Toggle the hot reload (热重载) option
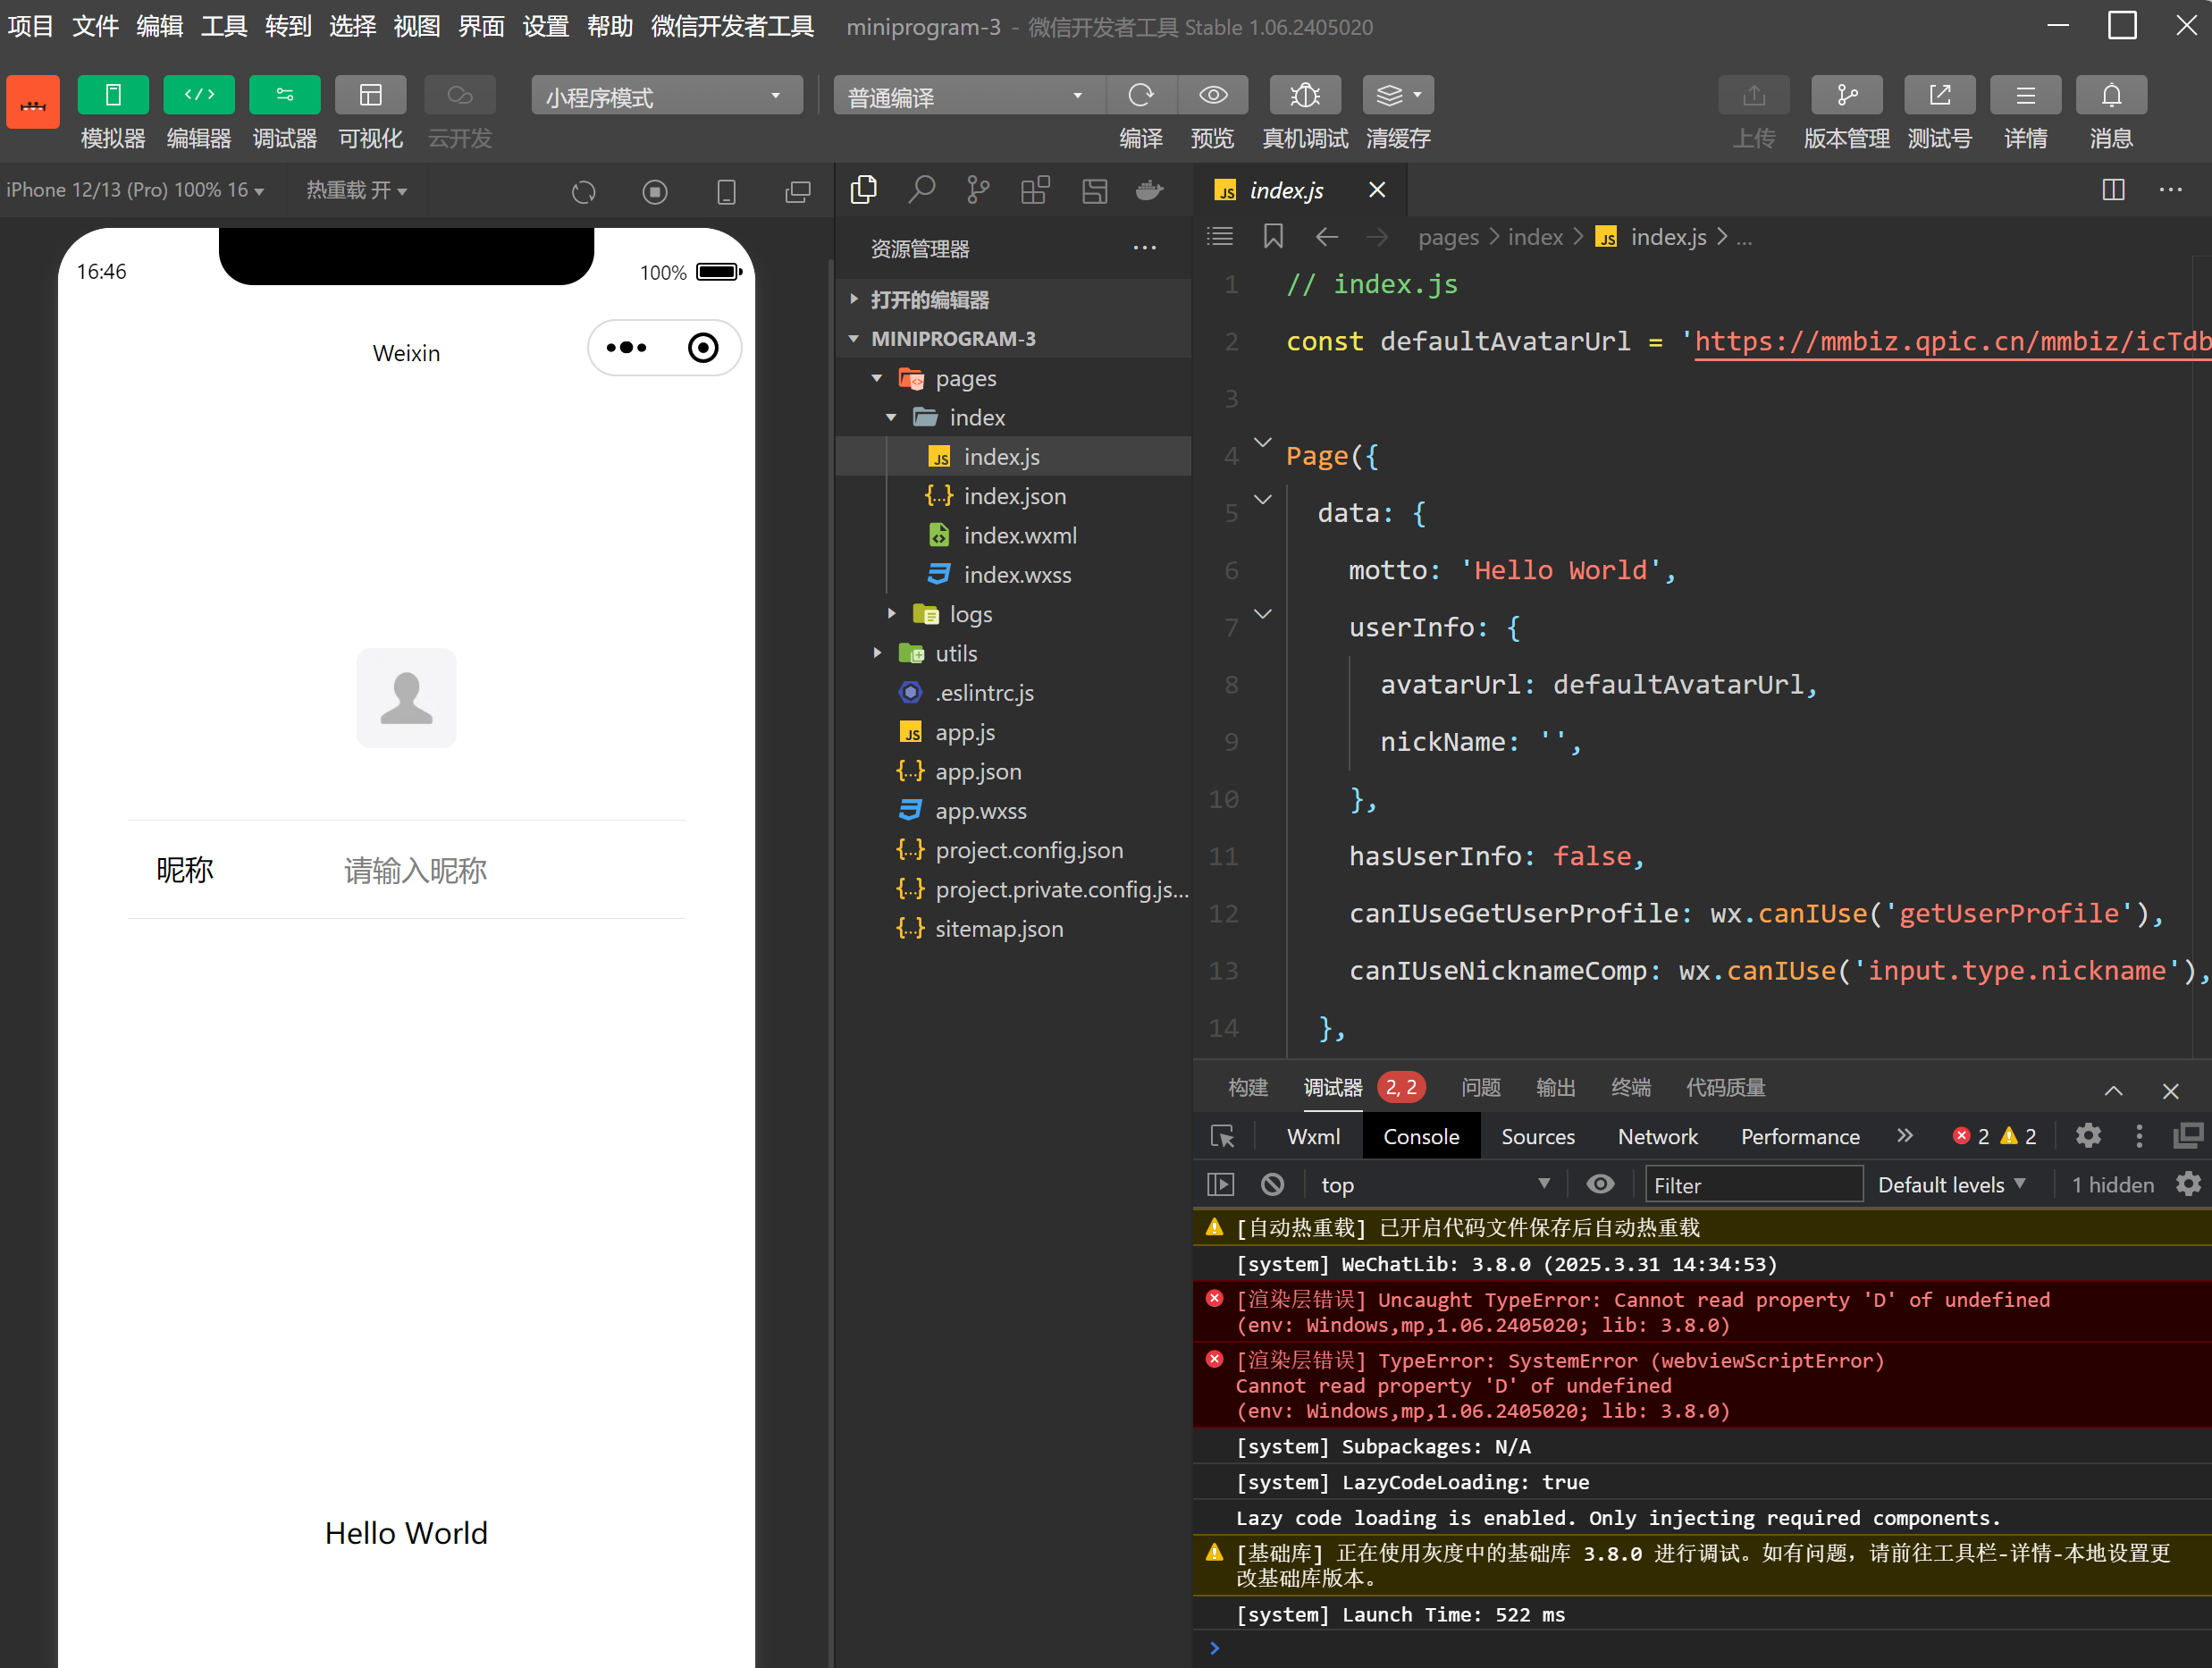This screenshot has height=1668, width=2212. pyautogui.click(x=356, y=190)
